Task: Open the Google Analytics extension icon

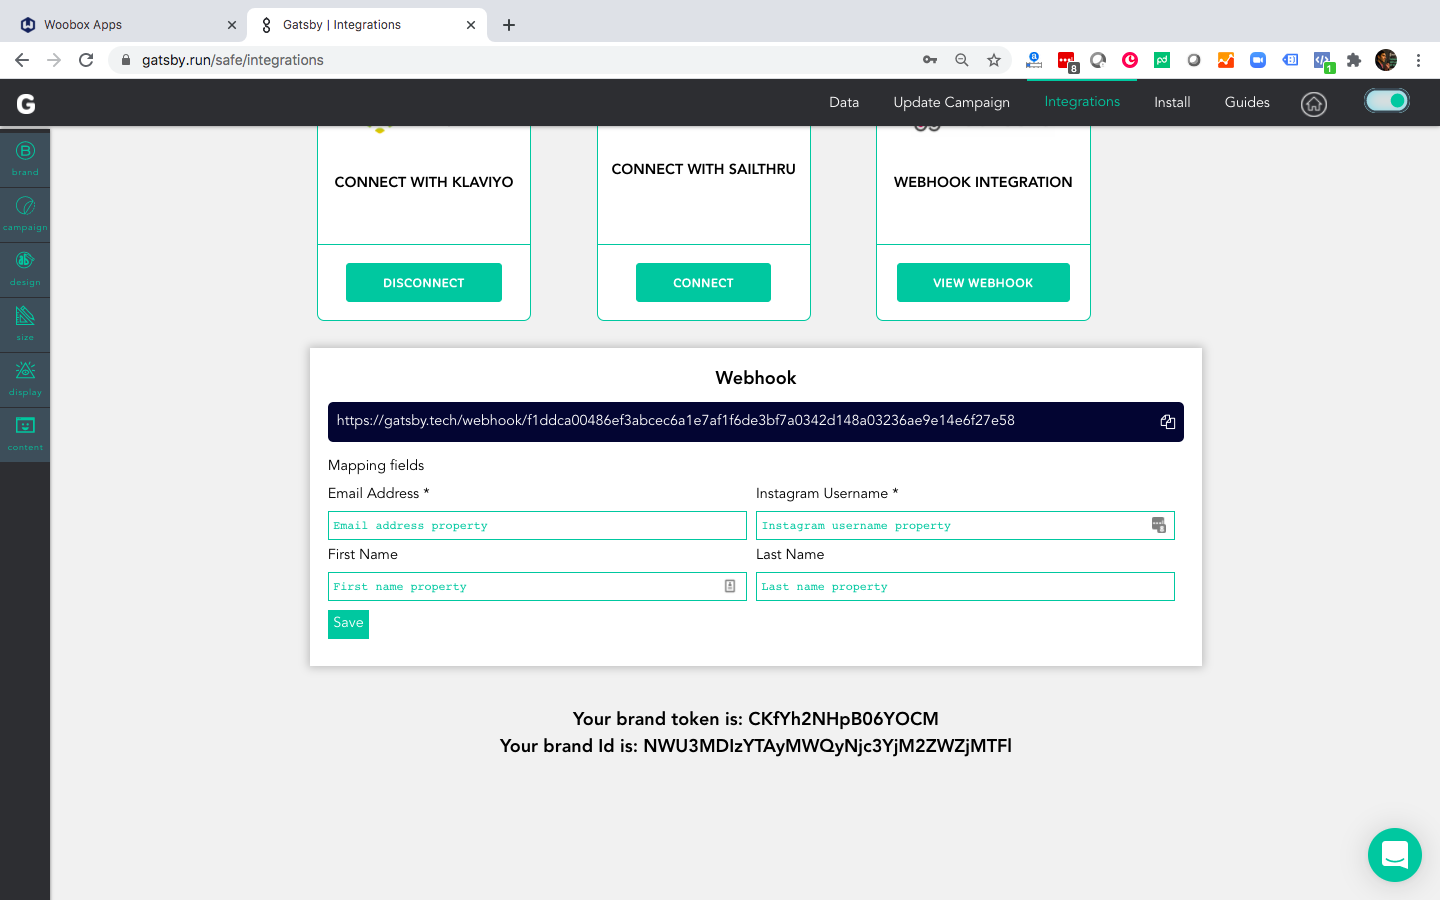Action: pyautogui.click(x=1226, y=60)
